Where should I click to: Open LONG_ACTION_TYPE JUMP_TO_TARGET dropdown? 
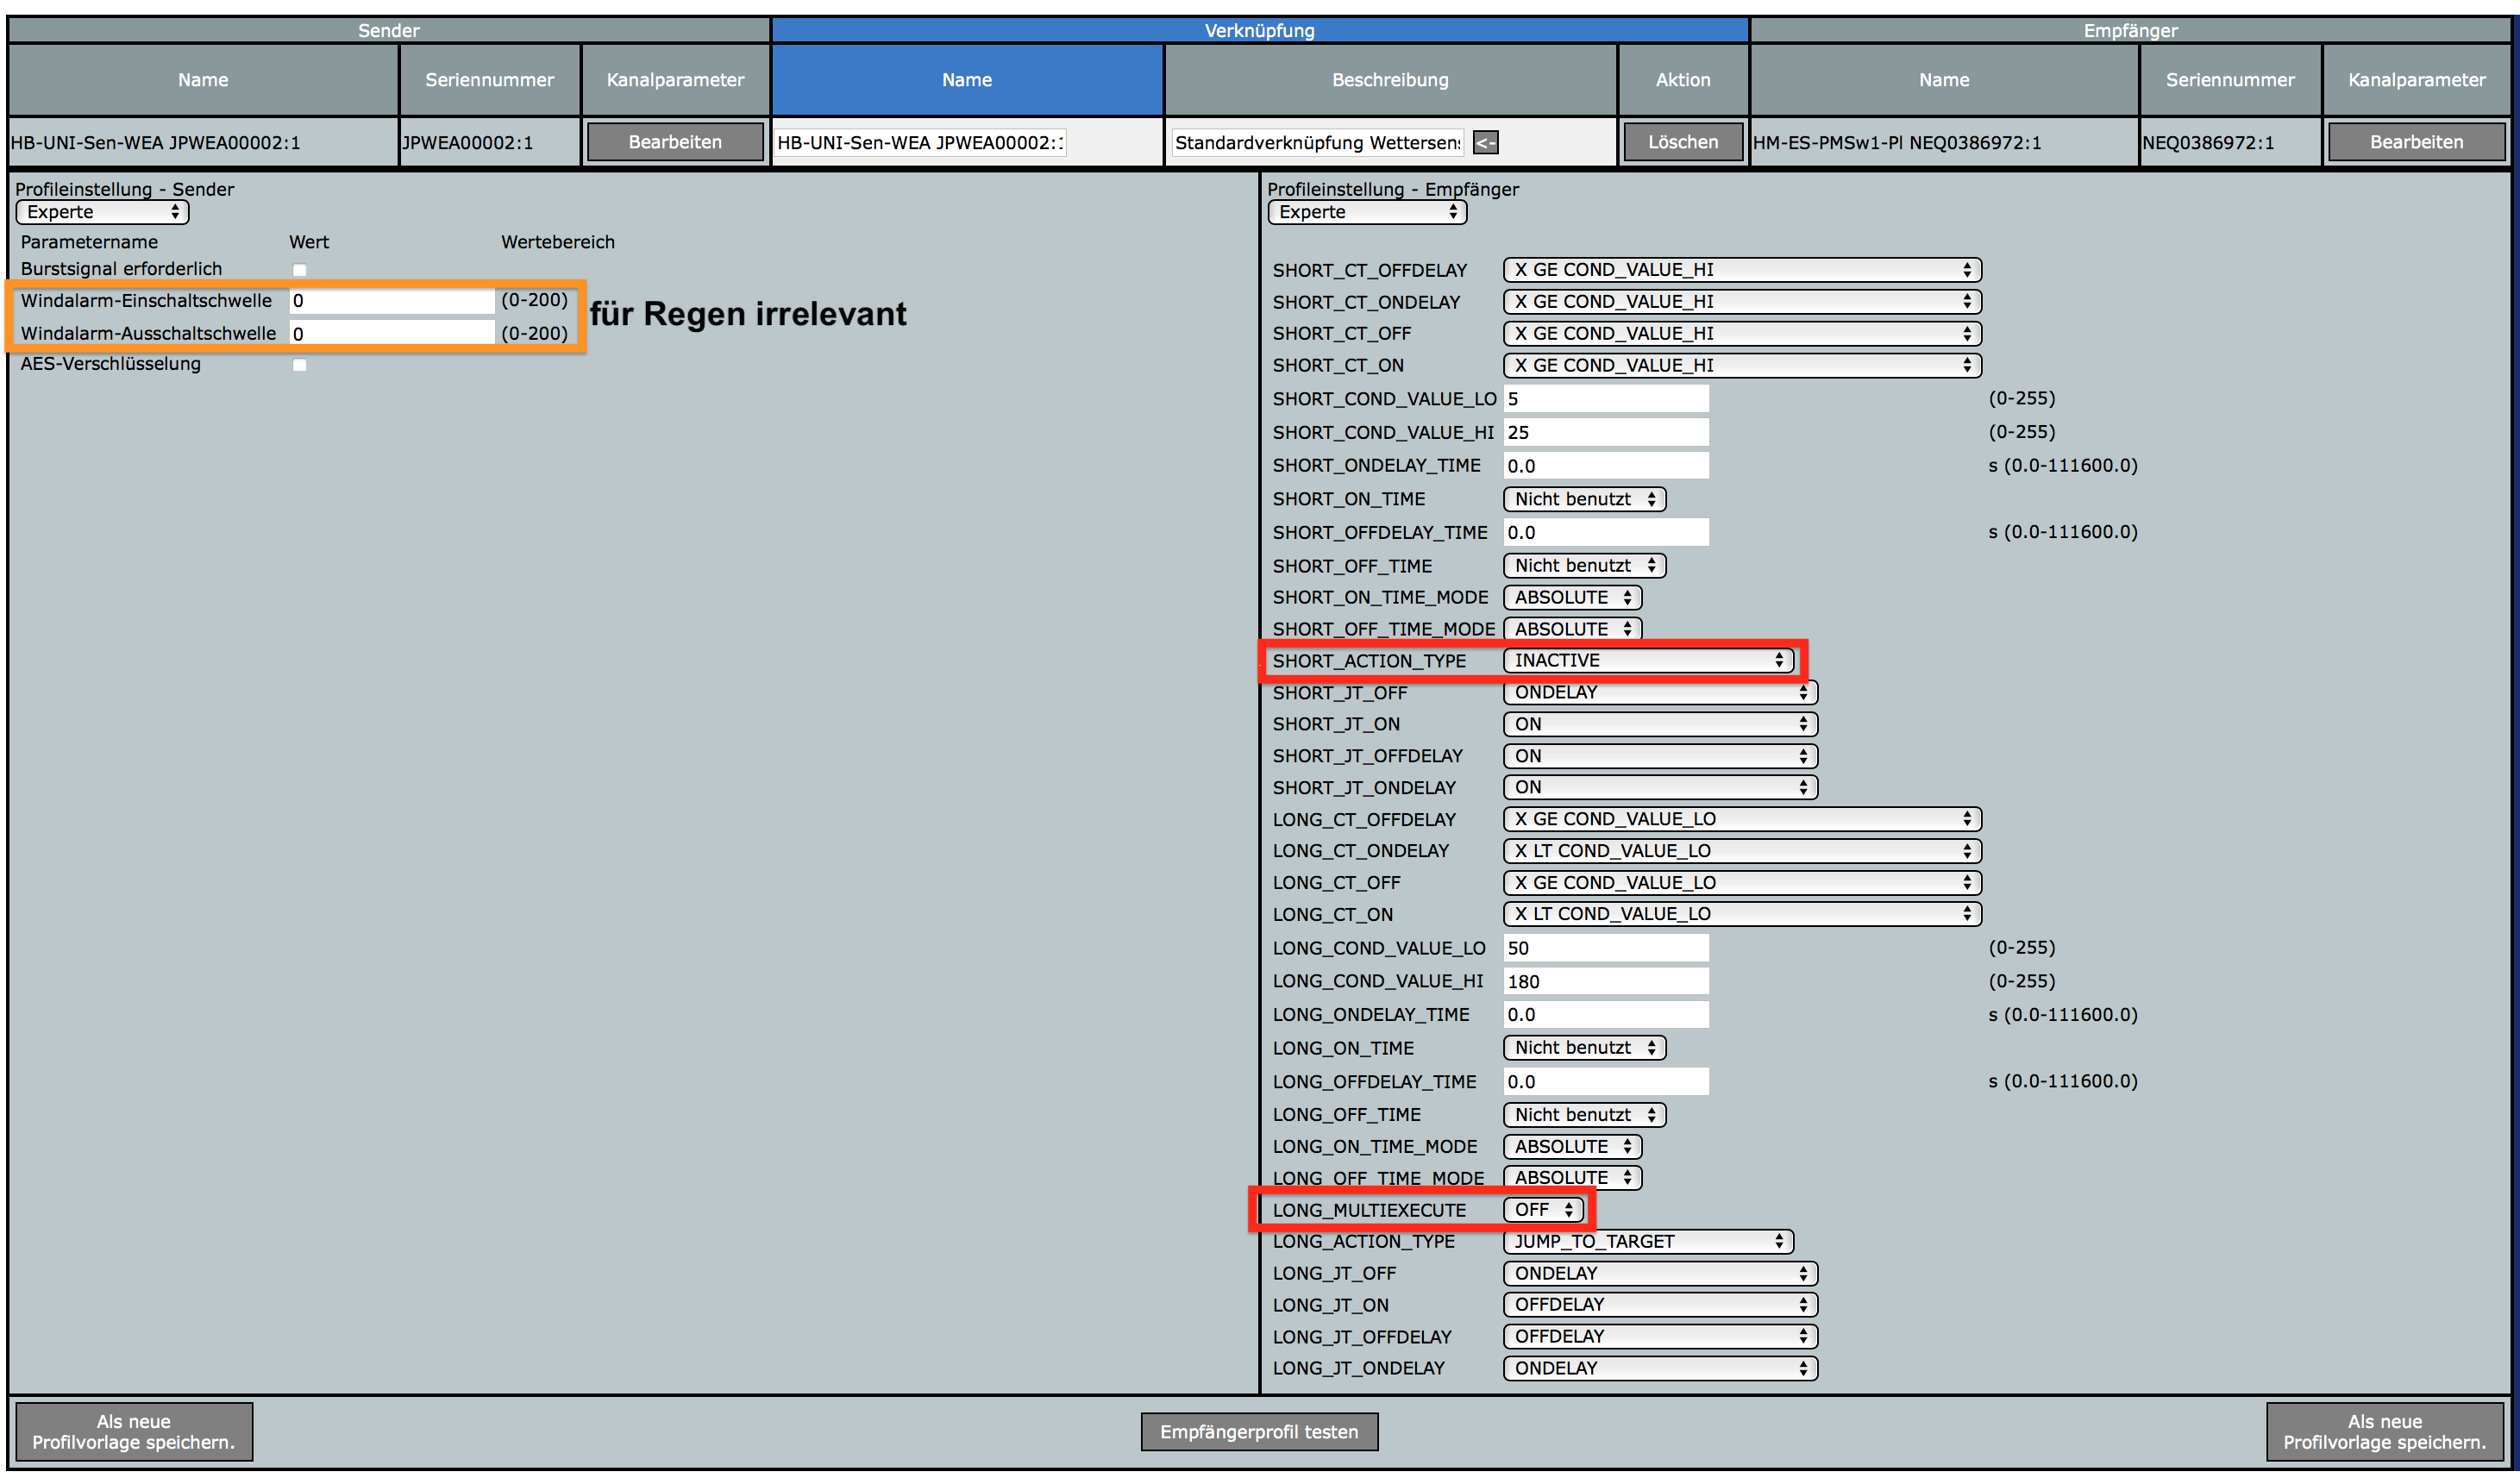coord(1648,1241)
